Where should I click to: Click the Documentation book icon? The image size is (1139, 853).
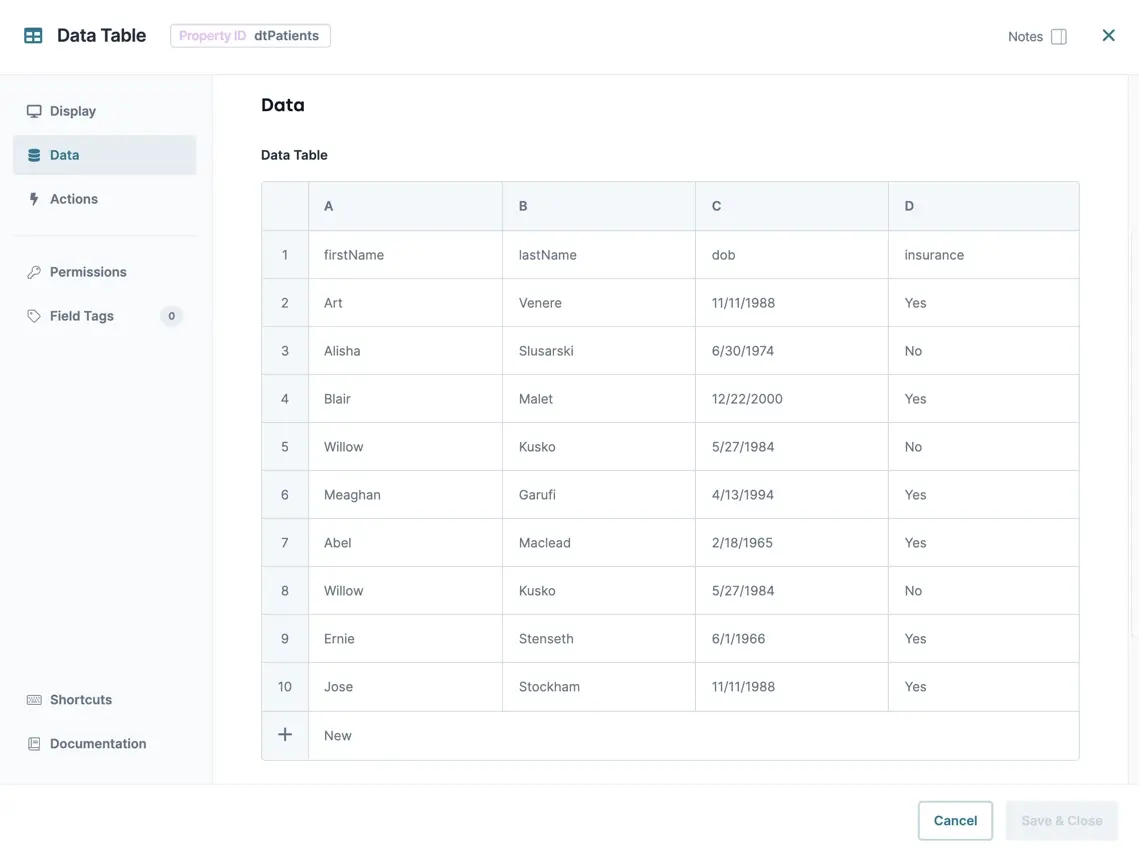point(34,744)
